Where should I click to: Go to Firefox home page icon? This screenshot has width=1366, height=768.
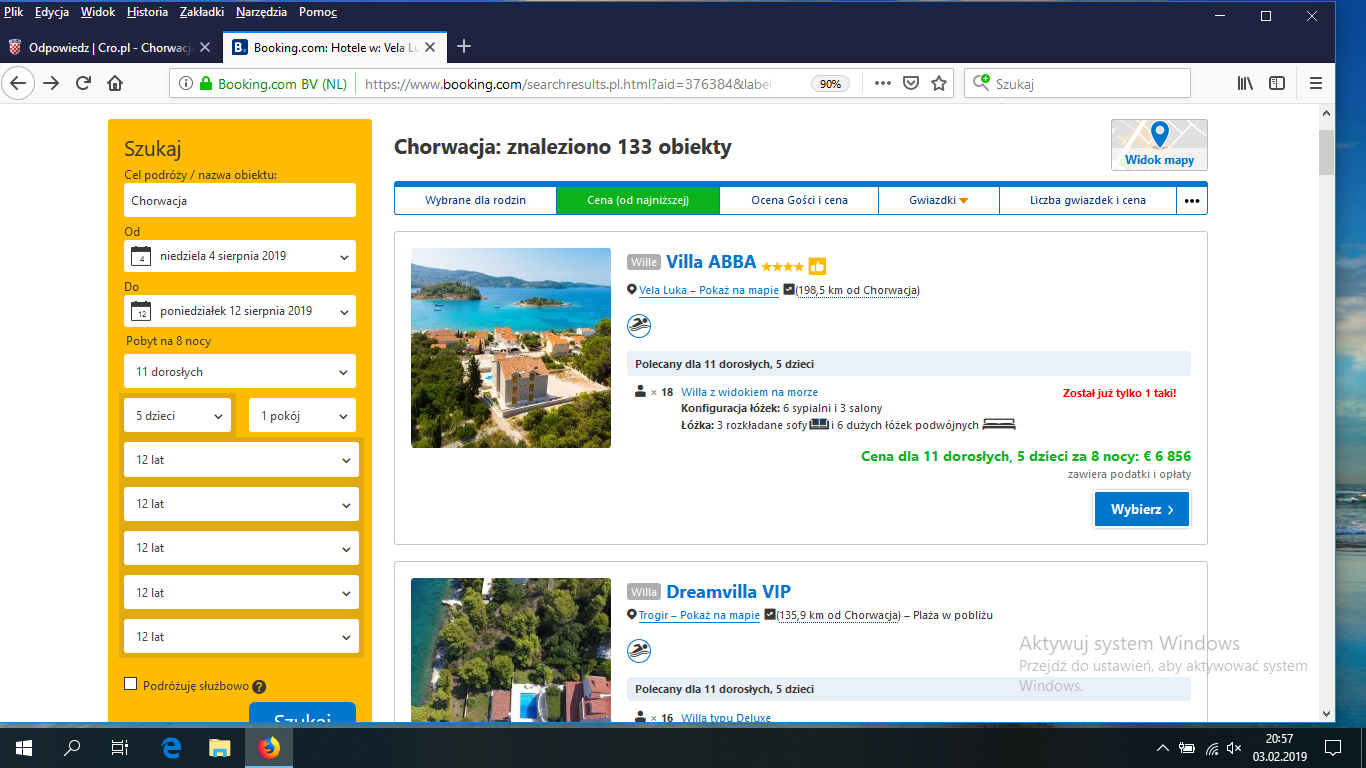pos(116,84)
